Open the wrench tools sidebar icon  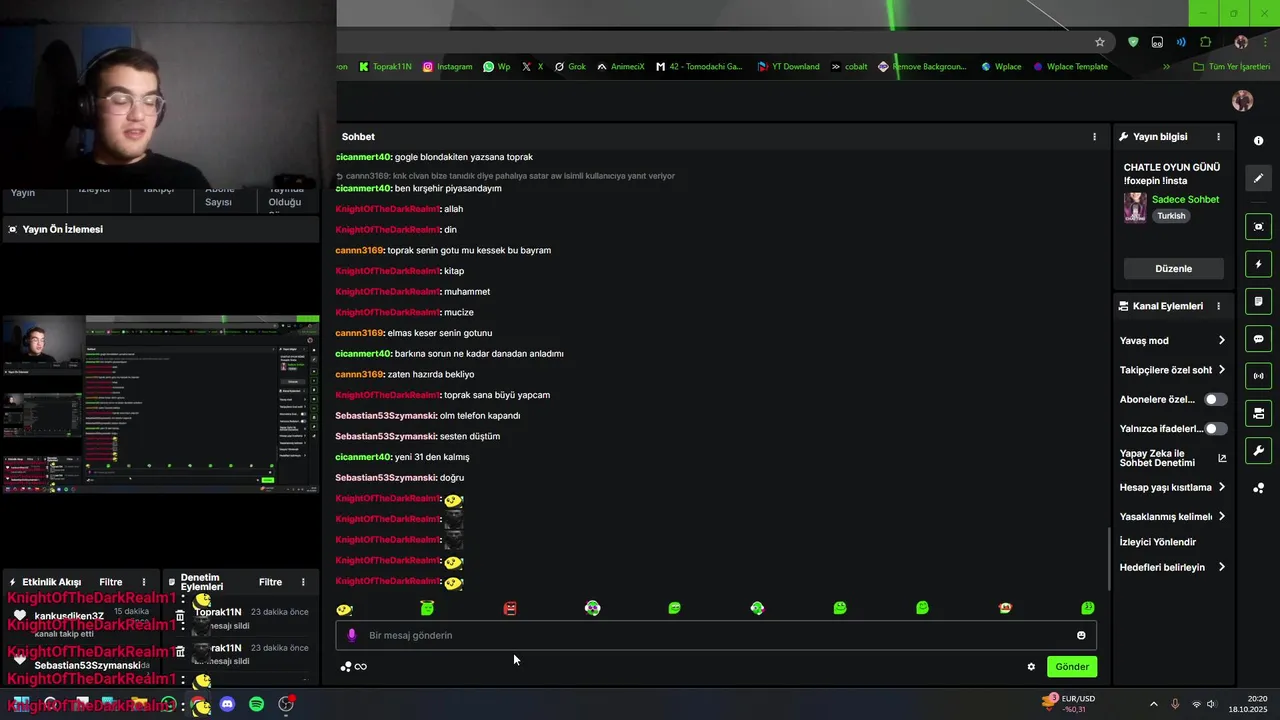point(1258,451)
